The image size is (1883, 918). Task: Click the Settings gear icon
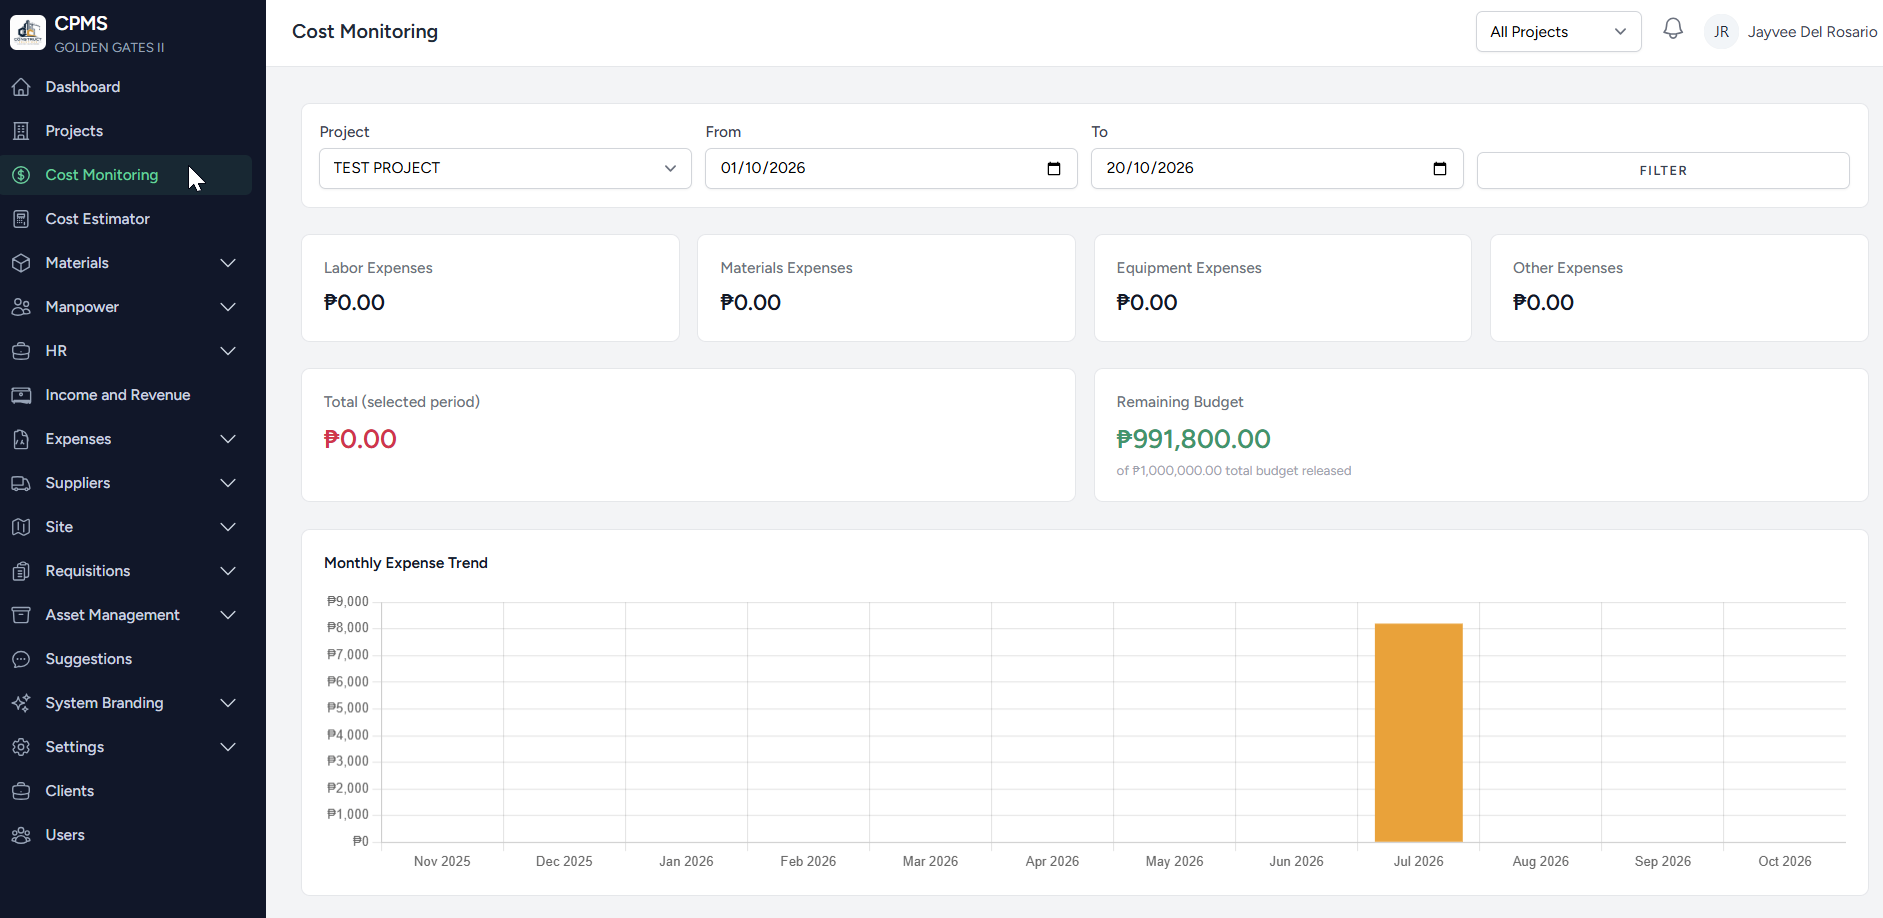click(x=21, y=747)
